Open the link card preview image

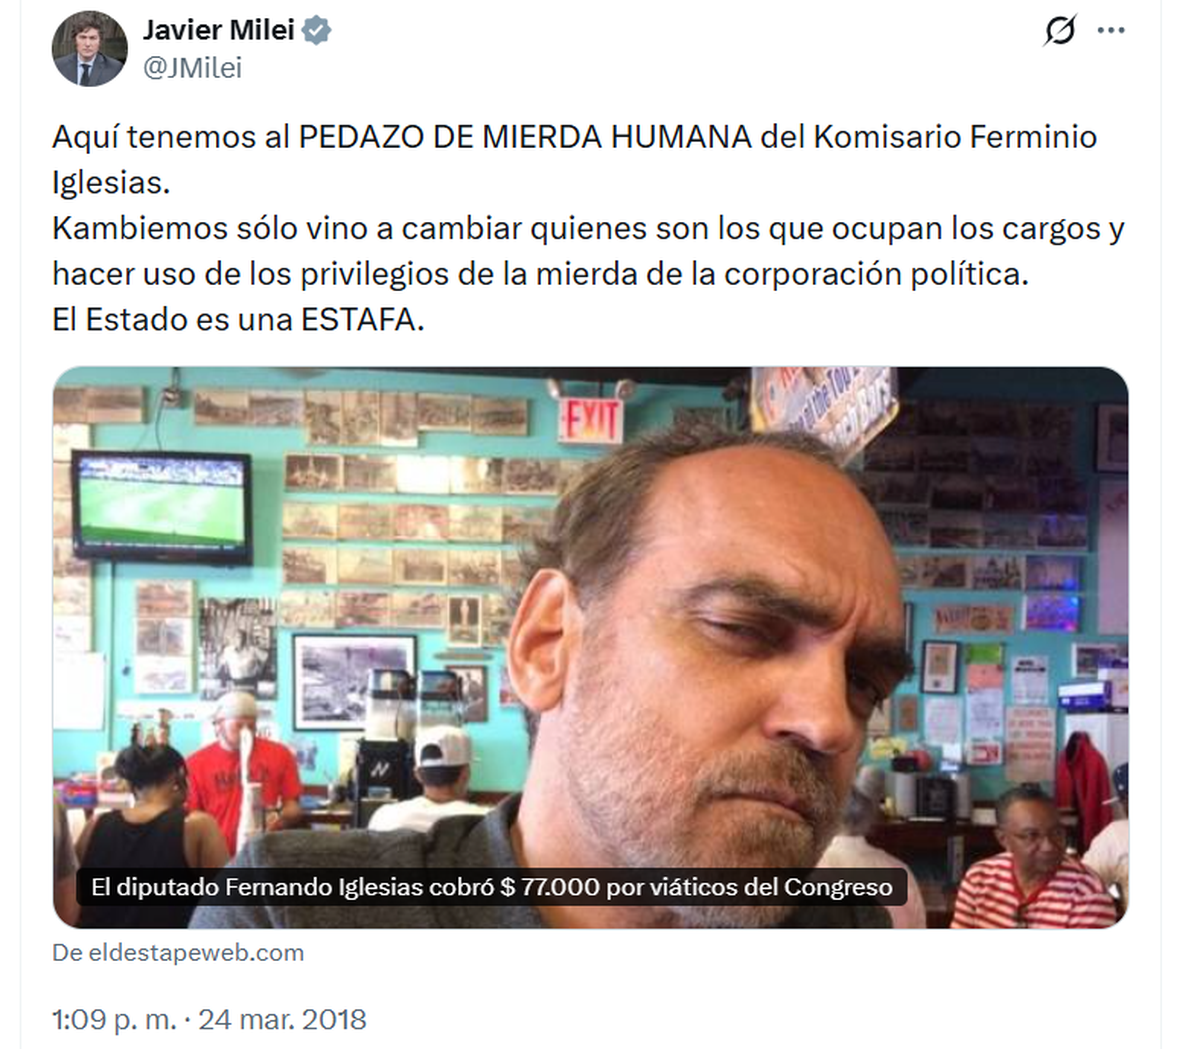[590, 647]
